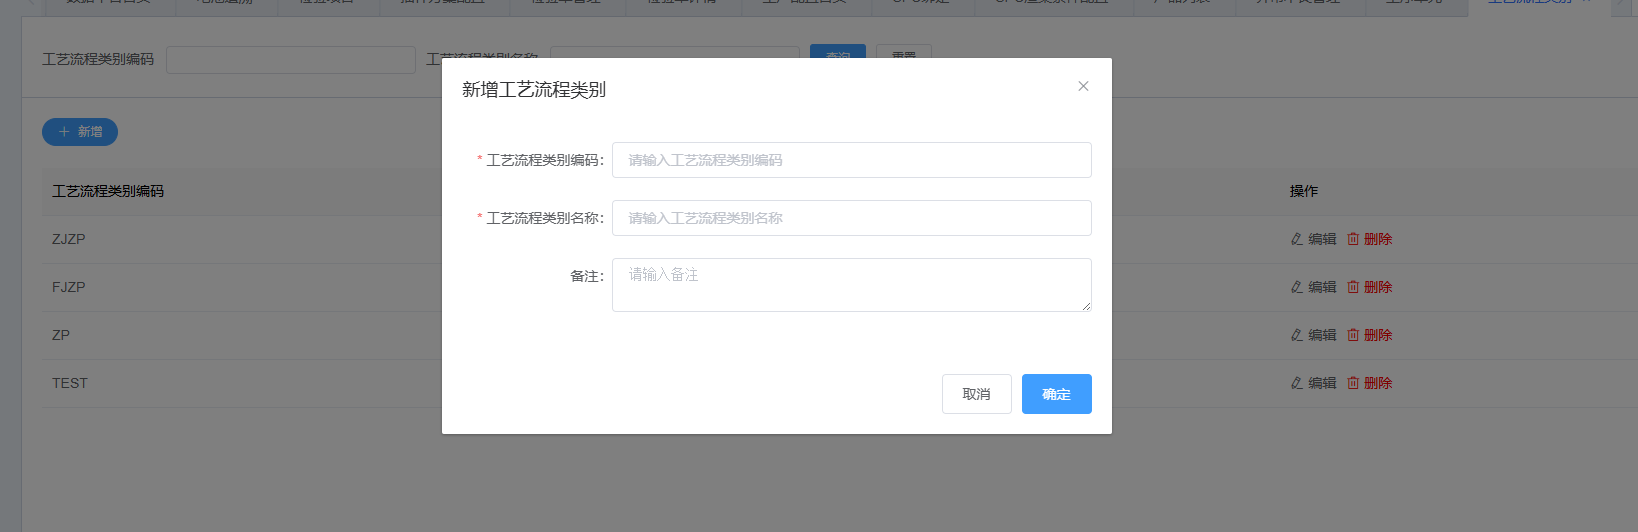Delete the ZP row
Screen dimensions: 1638x532
click(x=1369, y=335)
